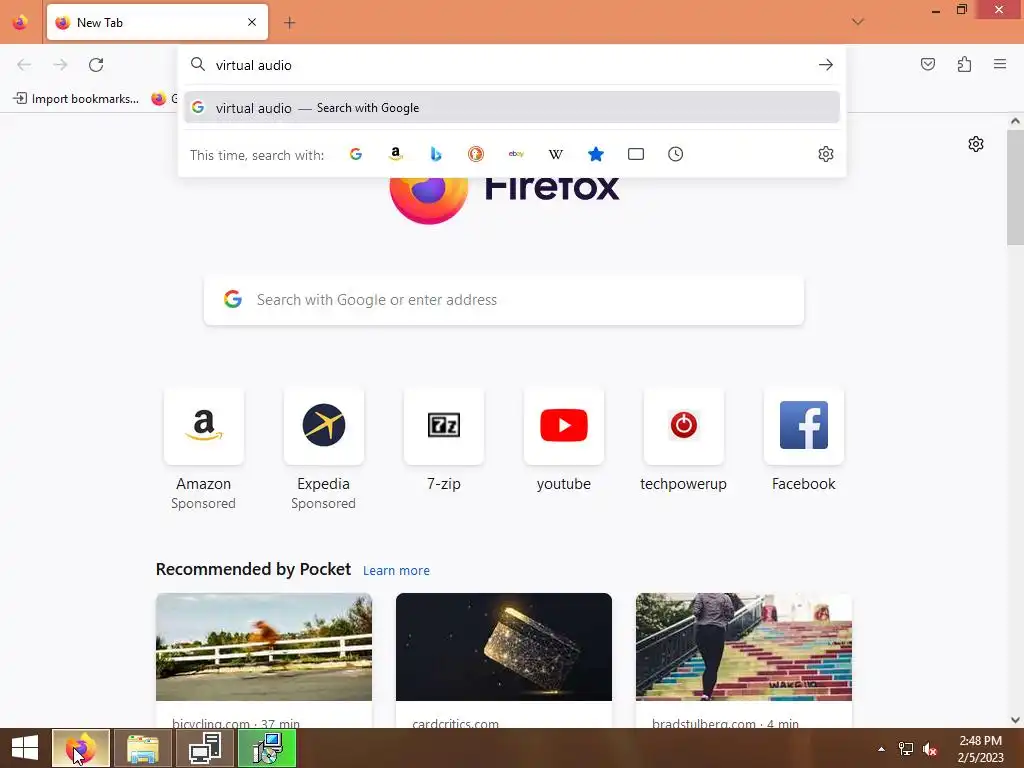
Task: Open the bradstulberg.com Pocket story image
Action: click(x=744, y=647)
